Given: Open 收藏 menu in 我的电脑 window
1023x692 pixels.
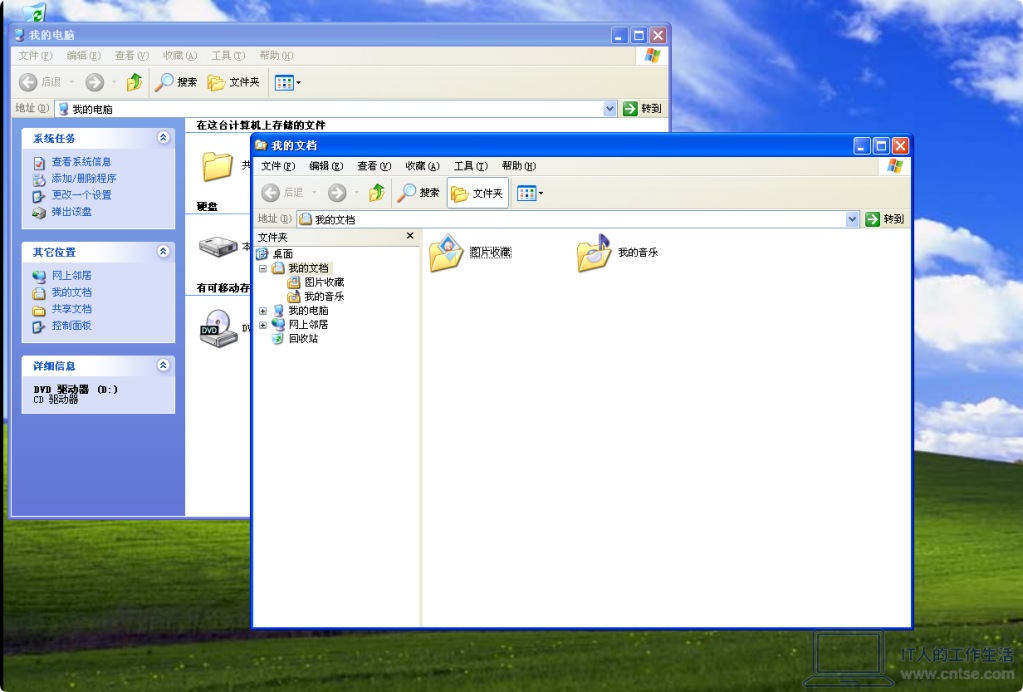Looking at the screenshot, I should (179, 55).
